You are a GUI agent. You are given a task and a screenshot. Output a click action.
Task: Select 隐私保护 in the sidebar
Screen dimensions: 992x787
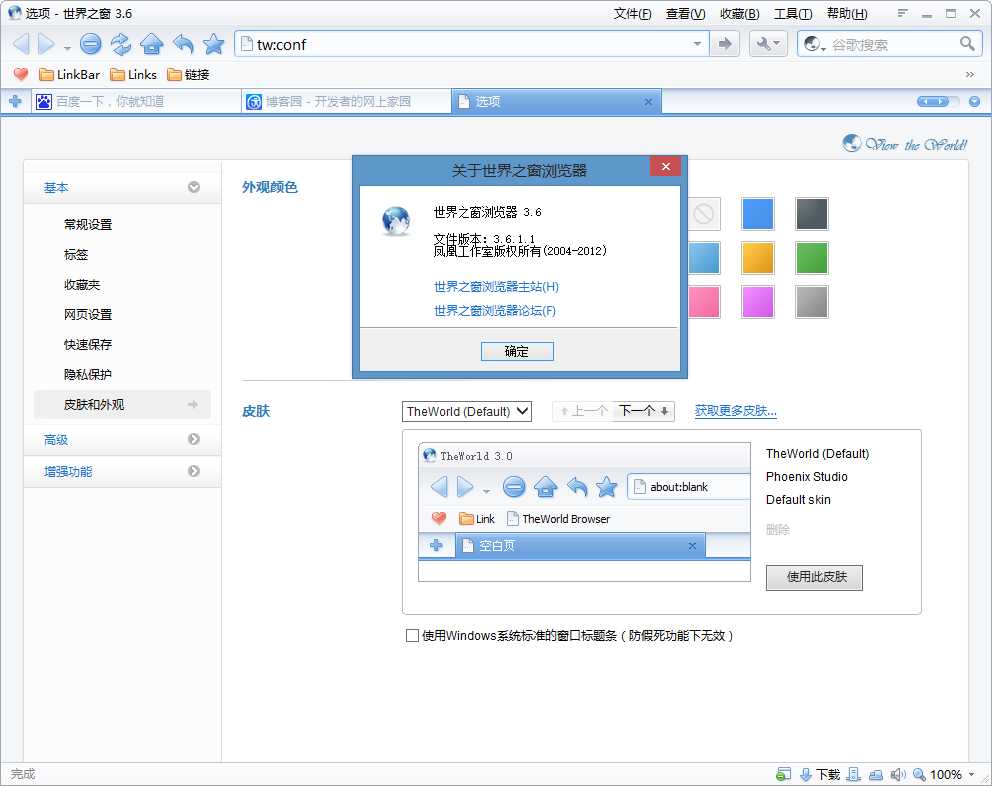tap(88, 374)
